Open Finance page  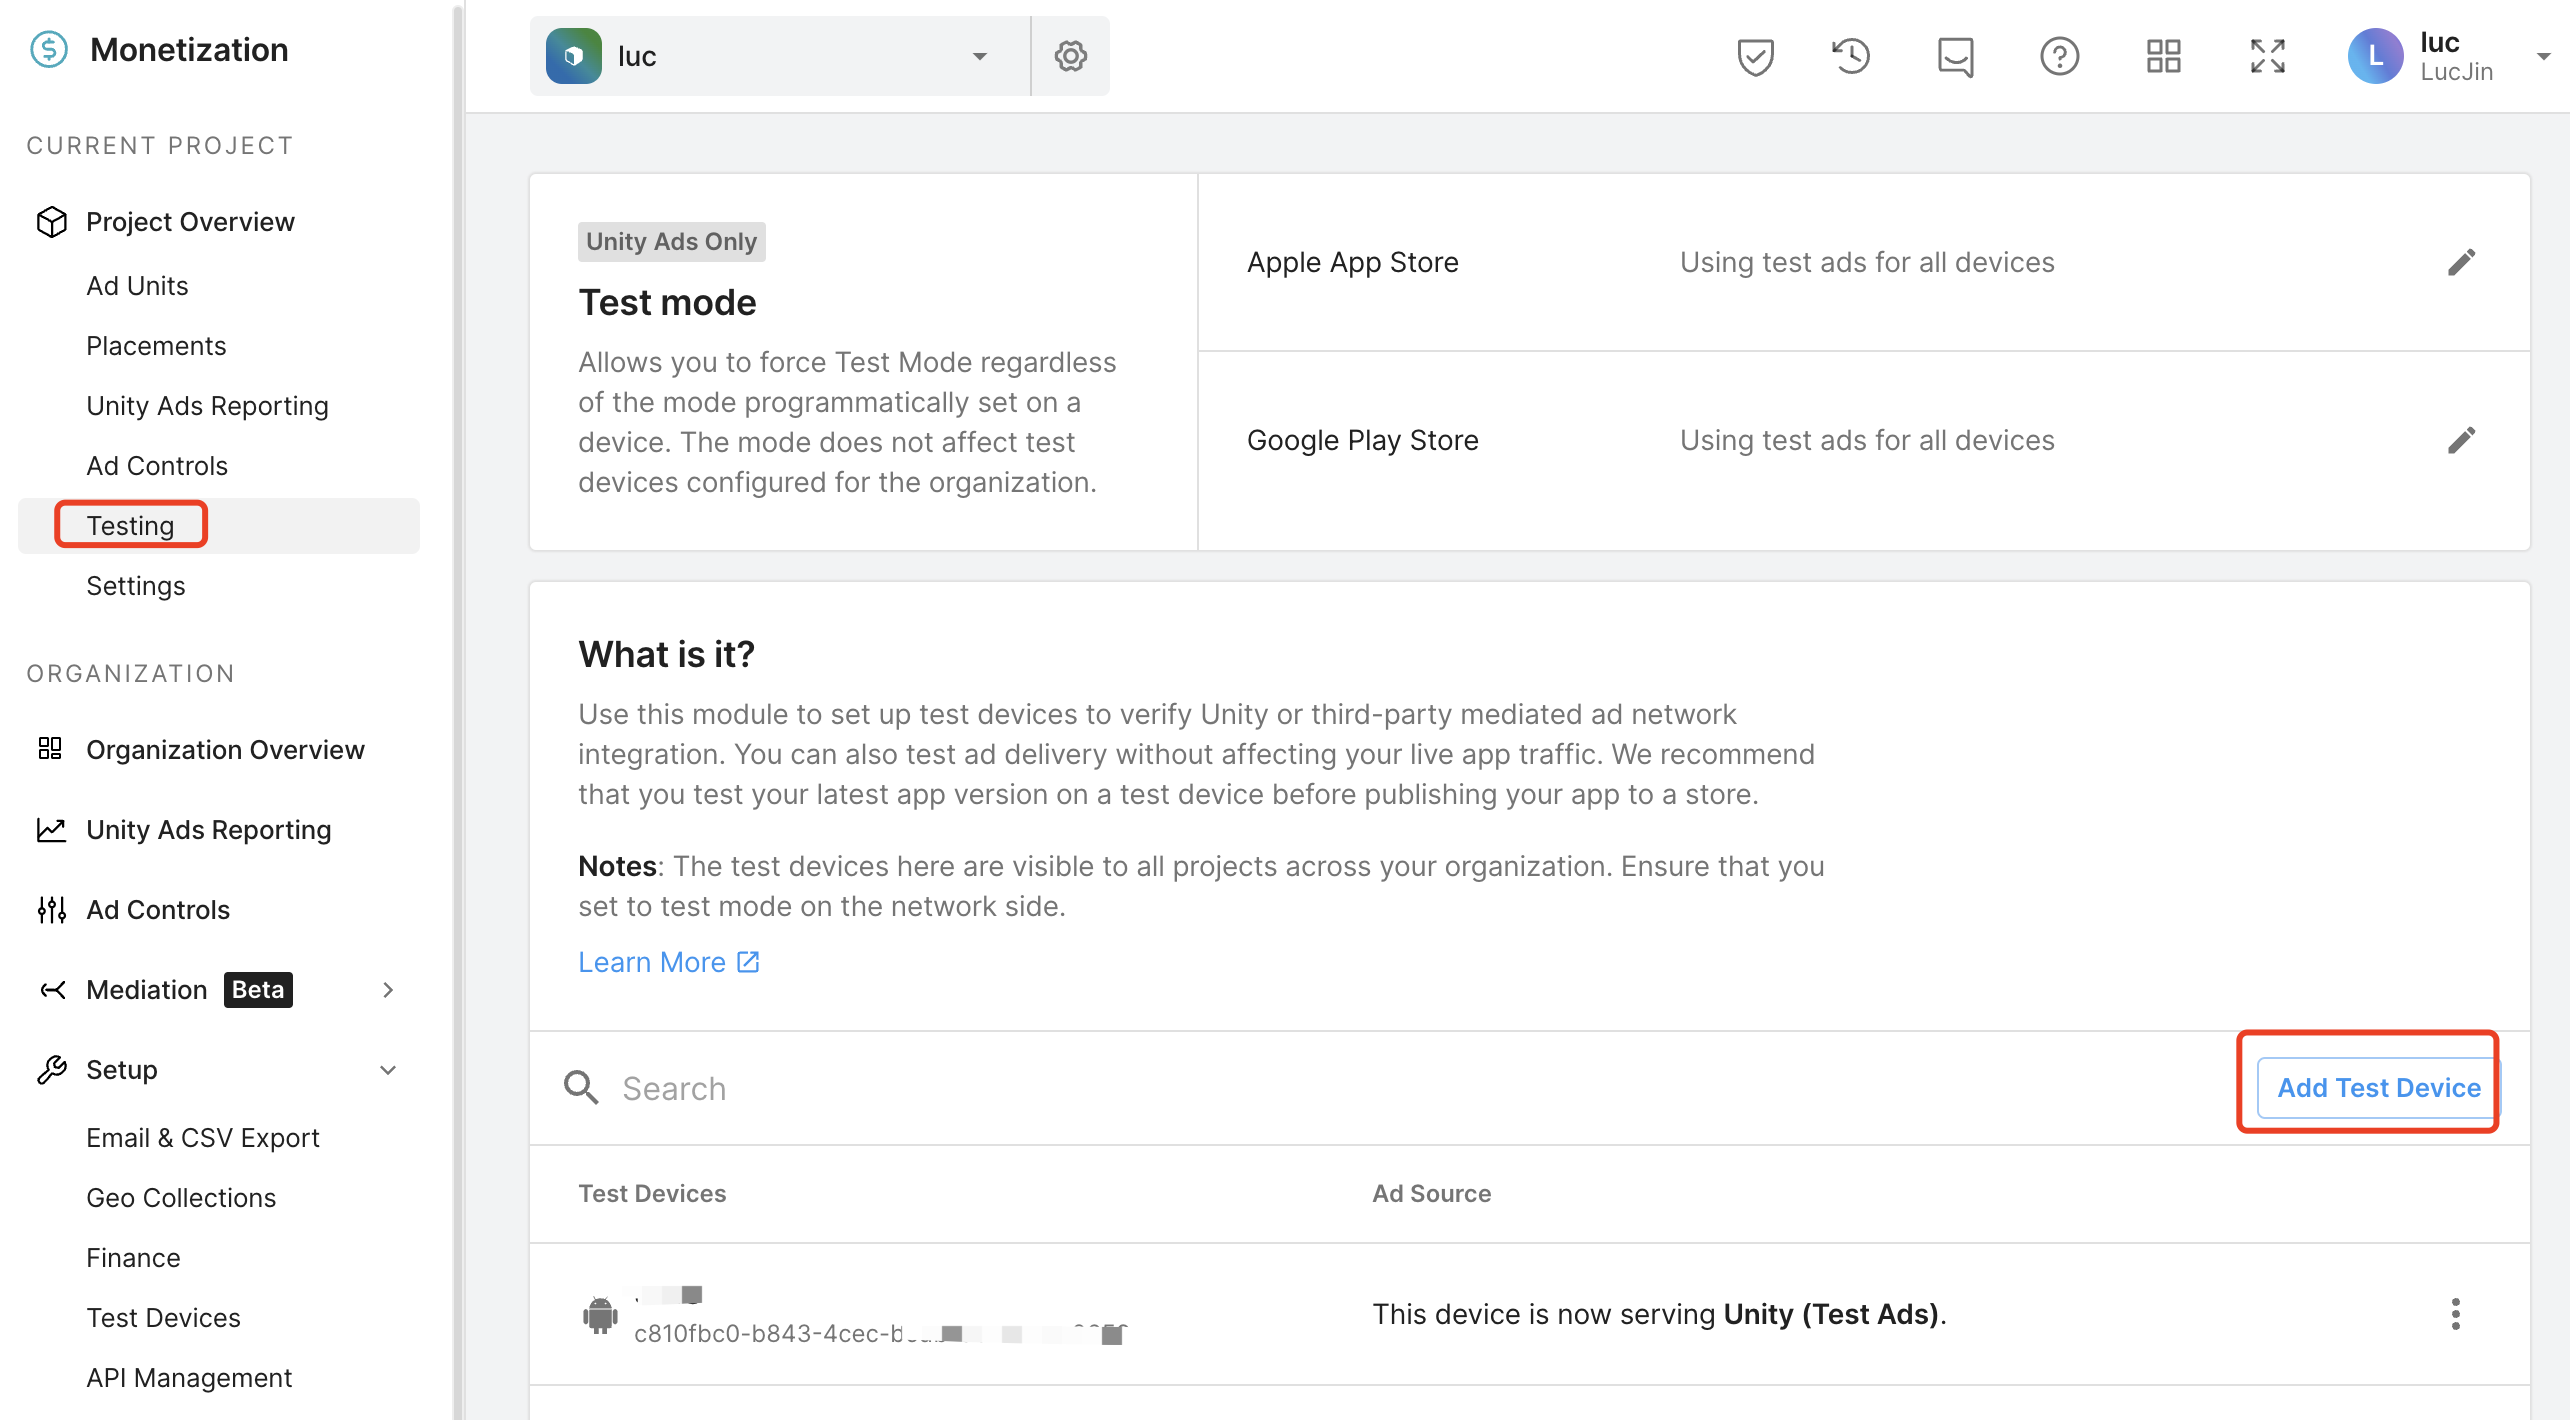tap(133, 1258)
